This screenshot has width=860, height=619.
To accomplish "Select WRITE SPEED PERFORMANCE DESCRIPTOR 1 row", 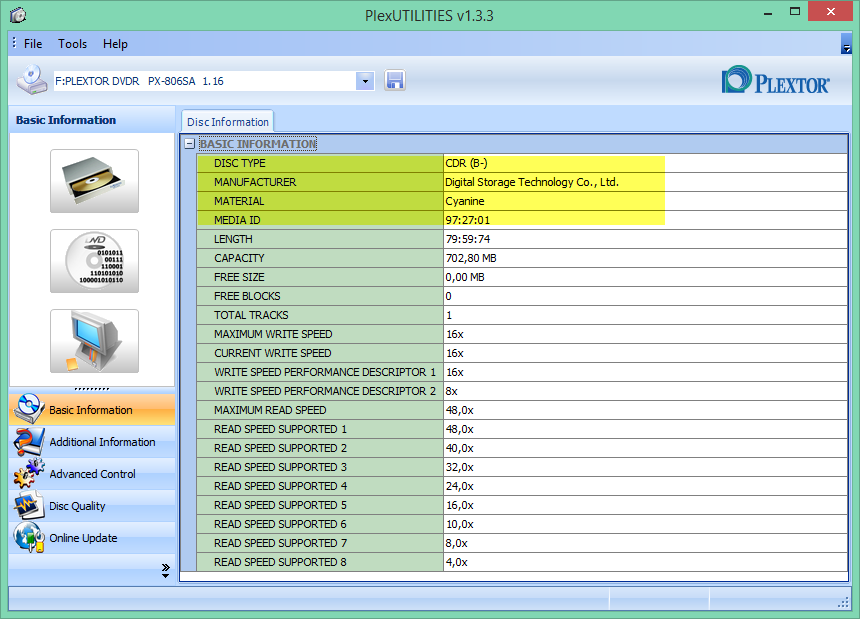I will [x=320, y=372].
